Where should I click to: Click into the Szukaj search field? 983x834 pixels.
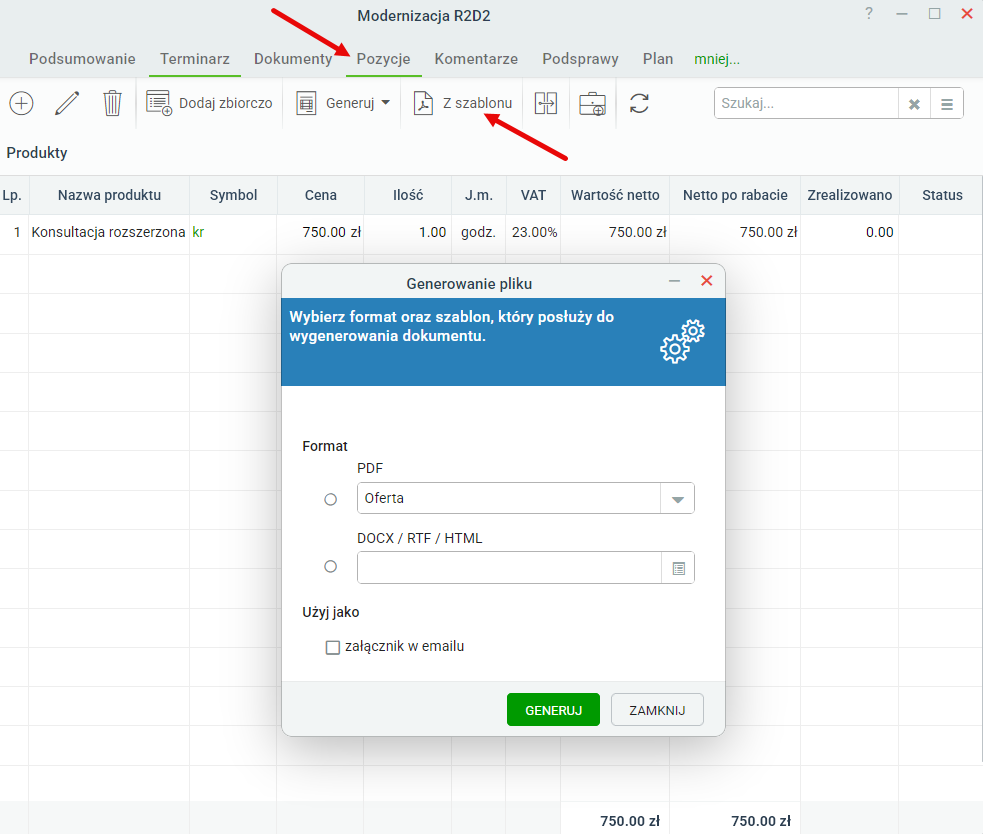point(806,103)
